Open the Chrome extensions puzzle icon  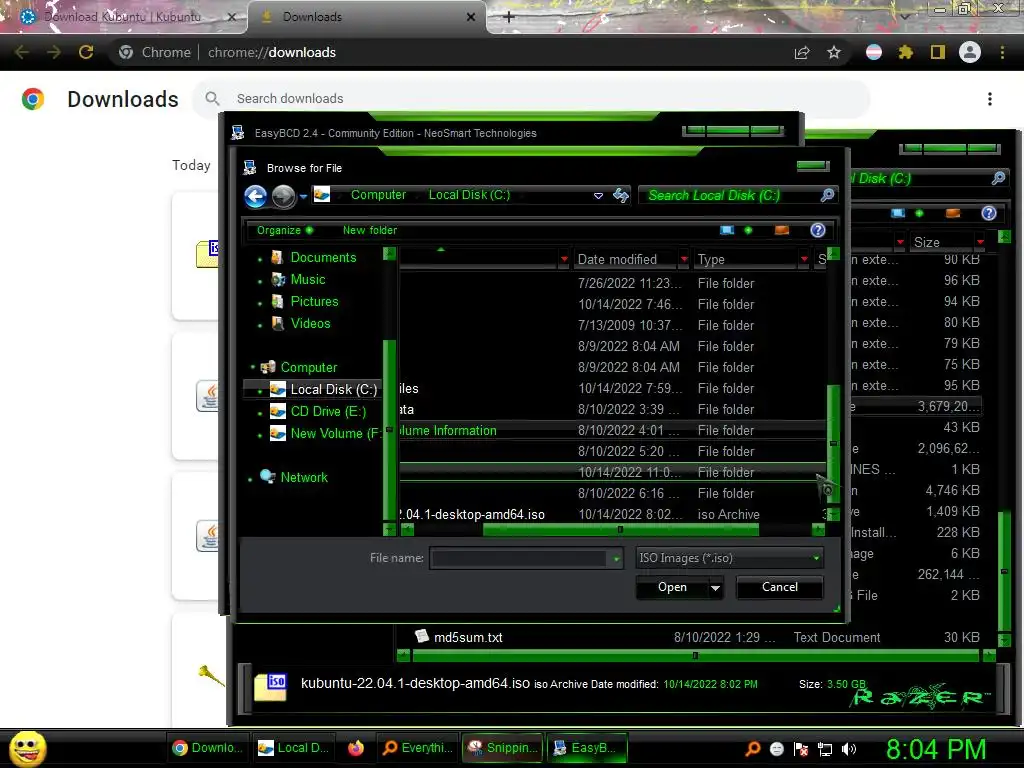906,52
